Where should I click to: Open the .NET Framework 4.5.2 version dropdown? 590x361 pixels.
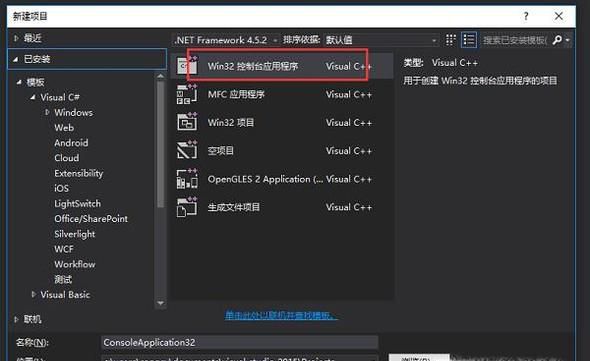click(x=227, y=40)
